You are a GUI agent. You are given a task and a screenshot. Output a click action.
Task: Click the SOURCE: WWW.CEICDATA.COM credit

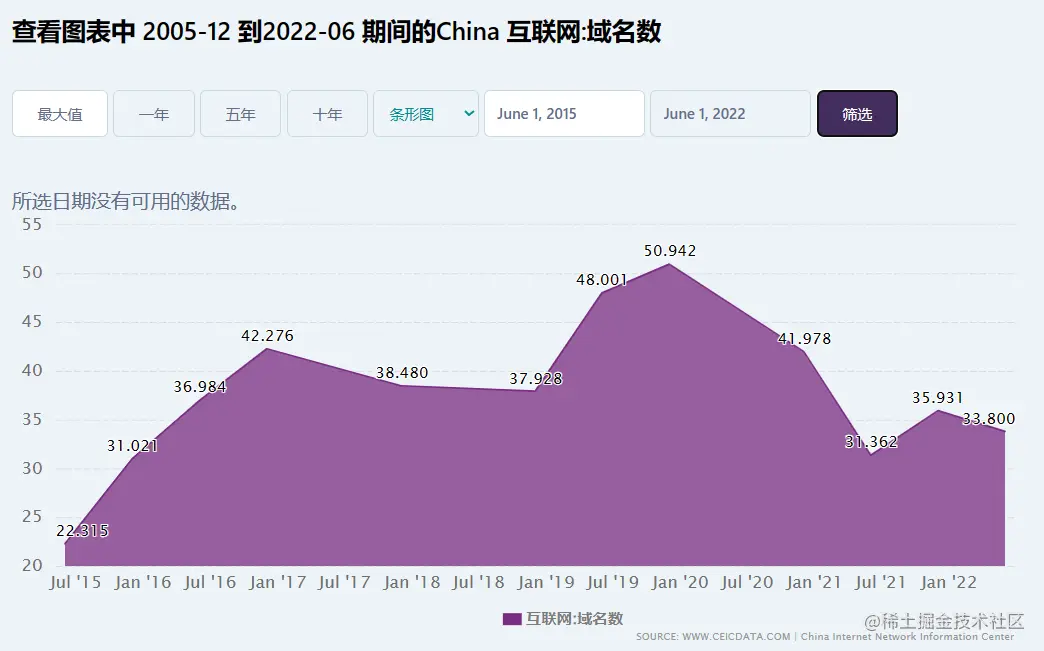click(x=713, y=637)
